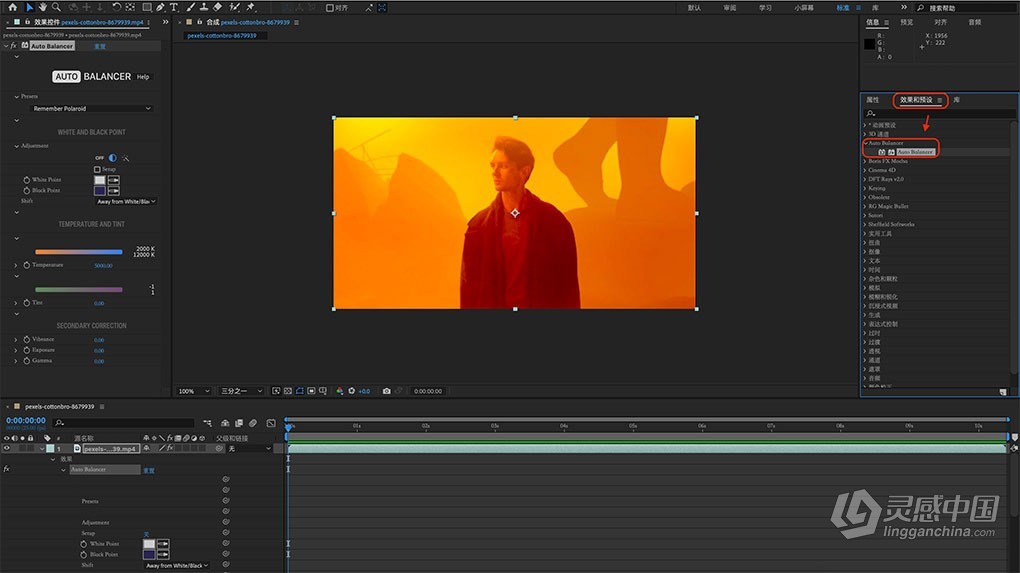Select the Roto Brush tool
The height and width of the screenshot is (573, 1020).
tap(235, 7)
